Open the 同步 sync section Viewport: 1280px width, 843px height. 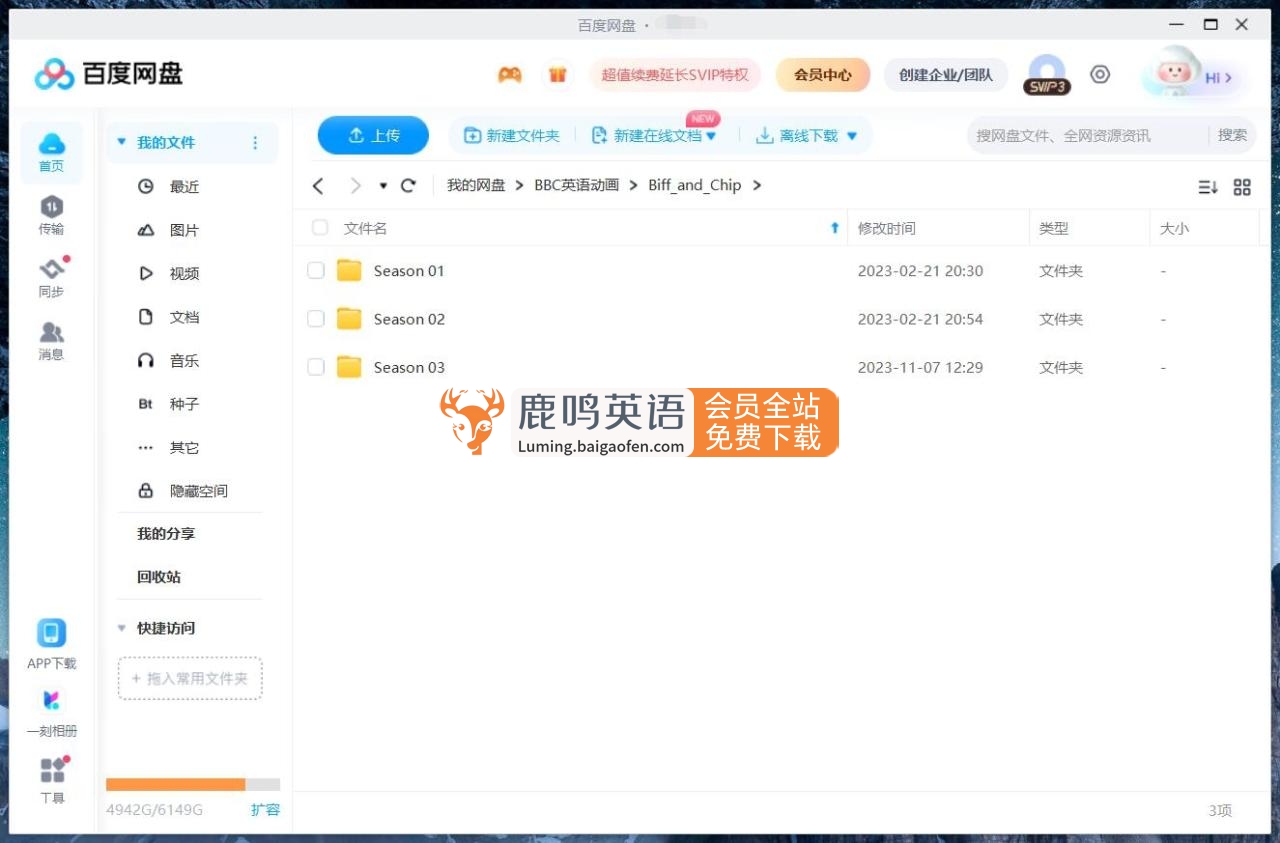[x=51, y=278]
